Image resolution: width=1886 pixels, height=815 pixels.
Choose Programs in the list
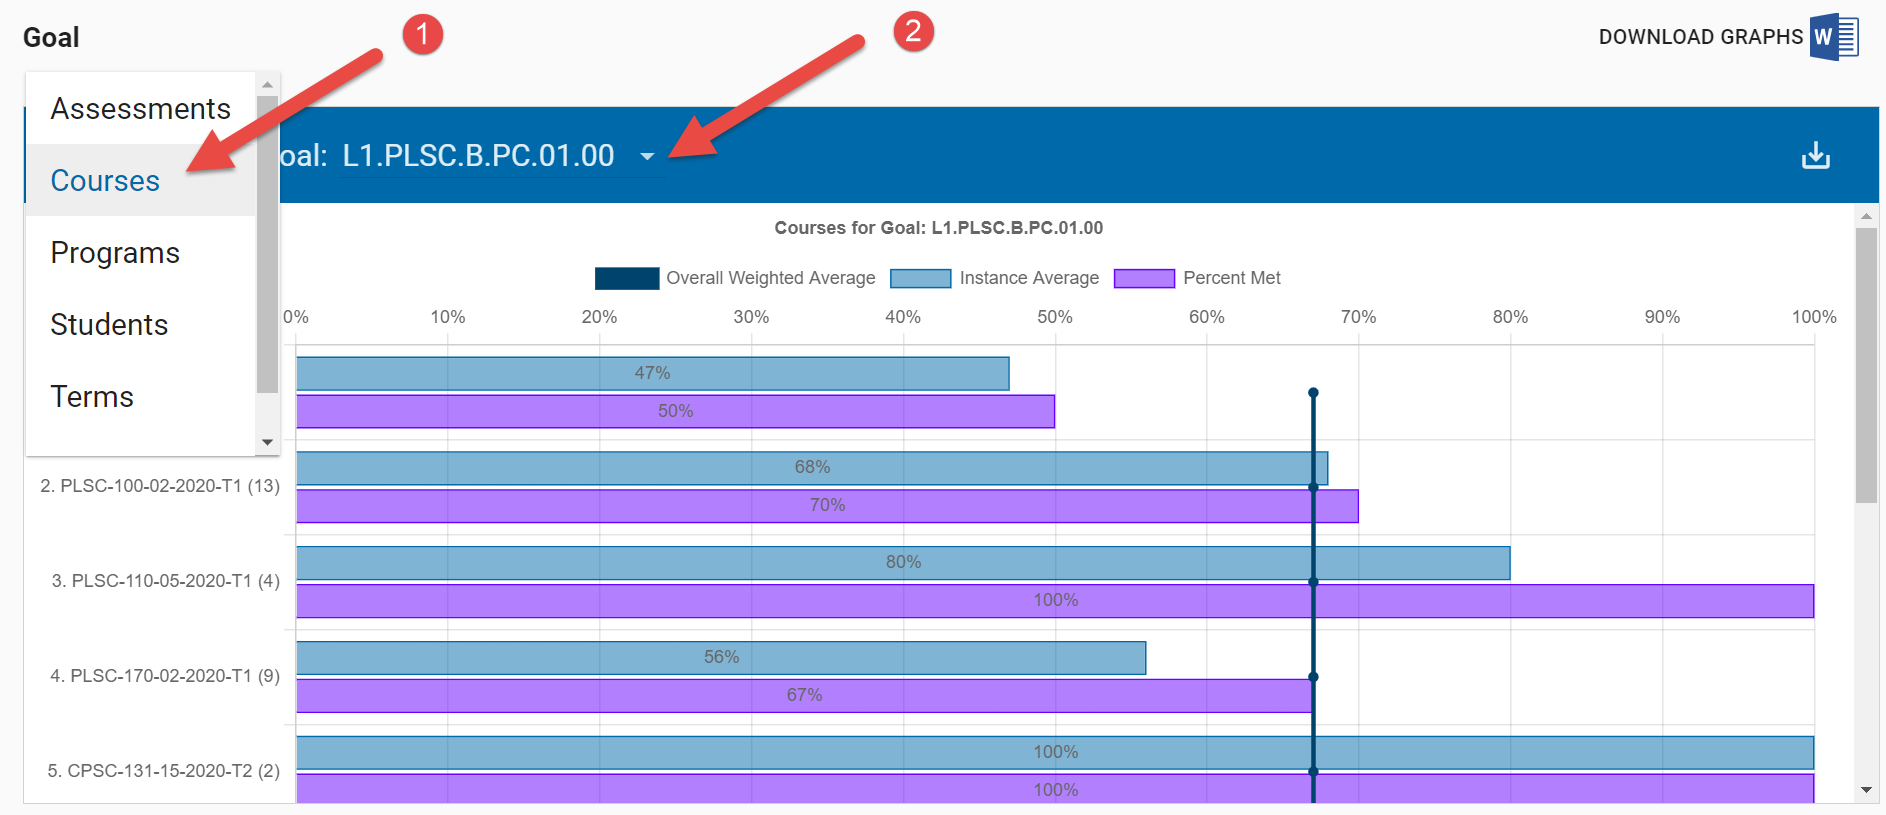point(115,253)
